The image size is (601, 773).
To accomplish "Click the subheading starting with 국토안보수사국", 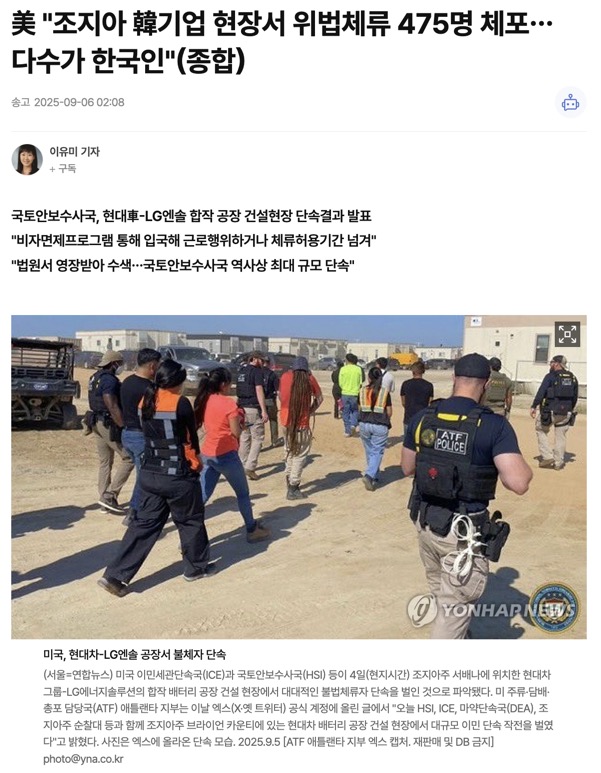I will click(191, 215).
